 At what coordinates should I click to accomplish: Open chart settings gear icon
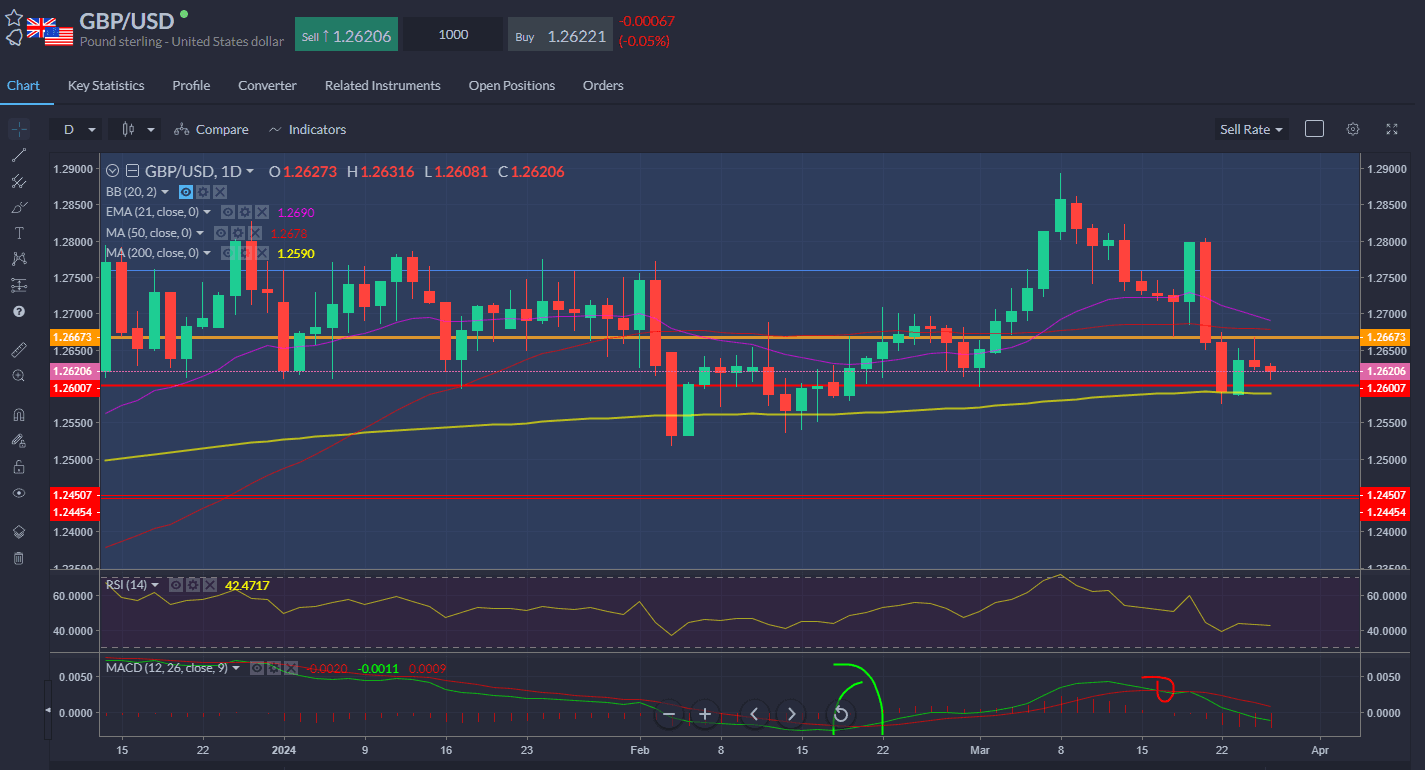pyautogui.click(x=1353, y=129)
